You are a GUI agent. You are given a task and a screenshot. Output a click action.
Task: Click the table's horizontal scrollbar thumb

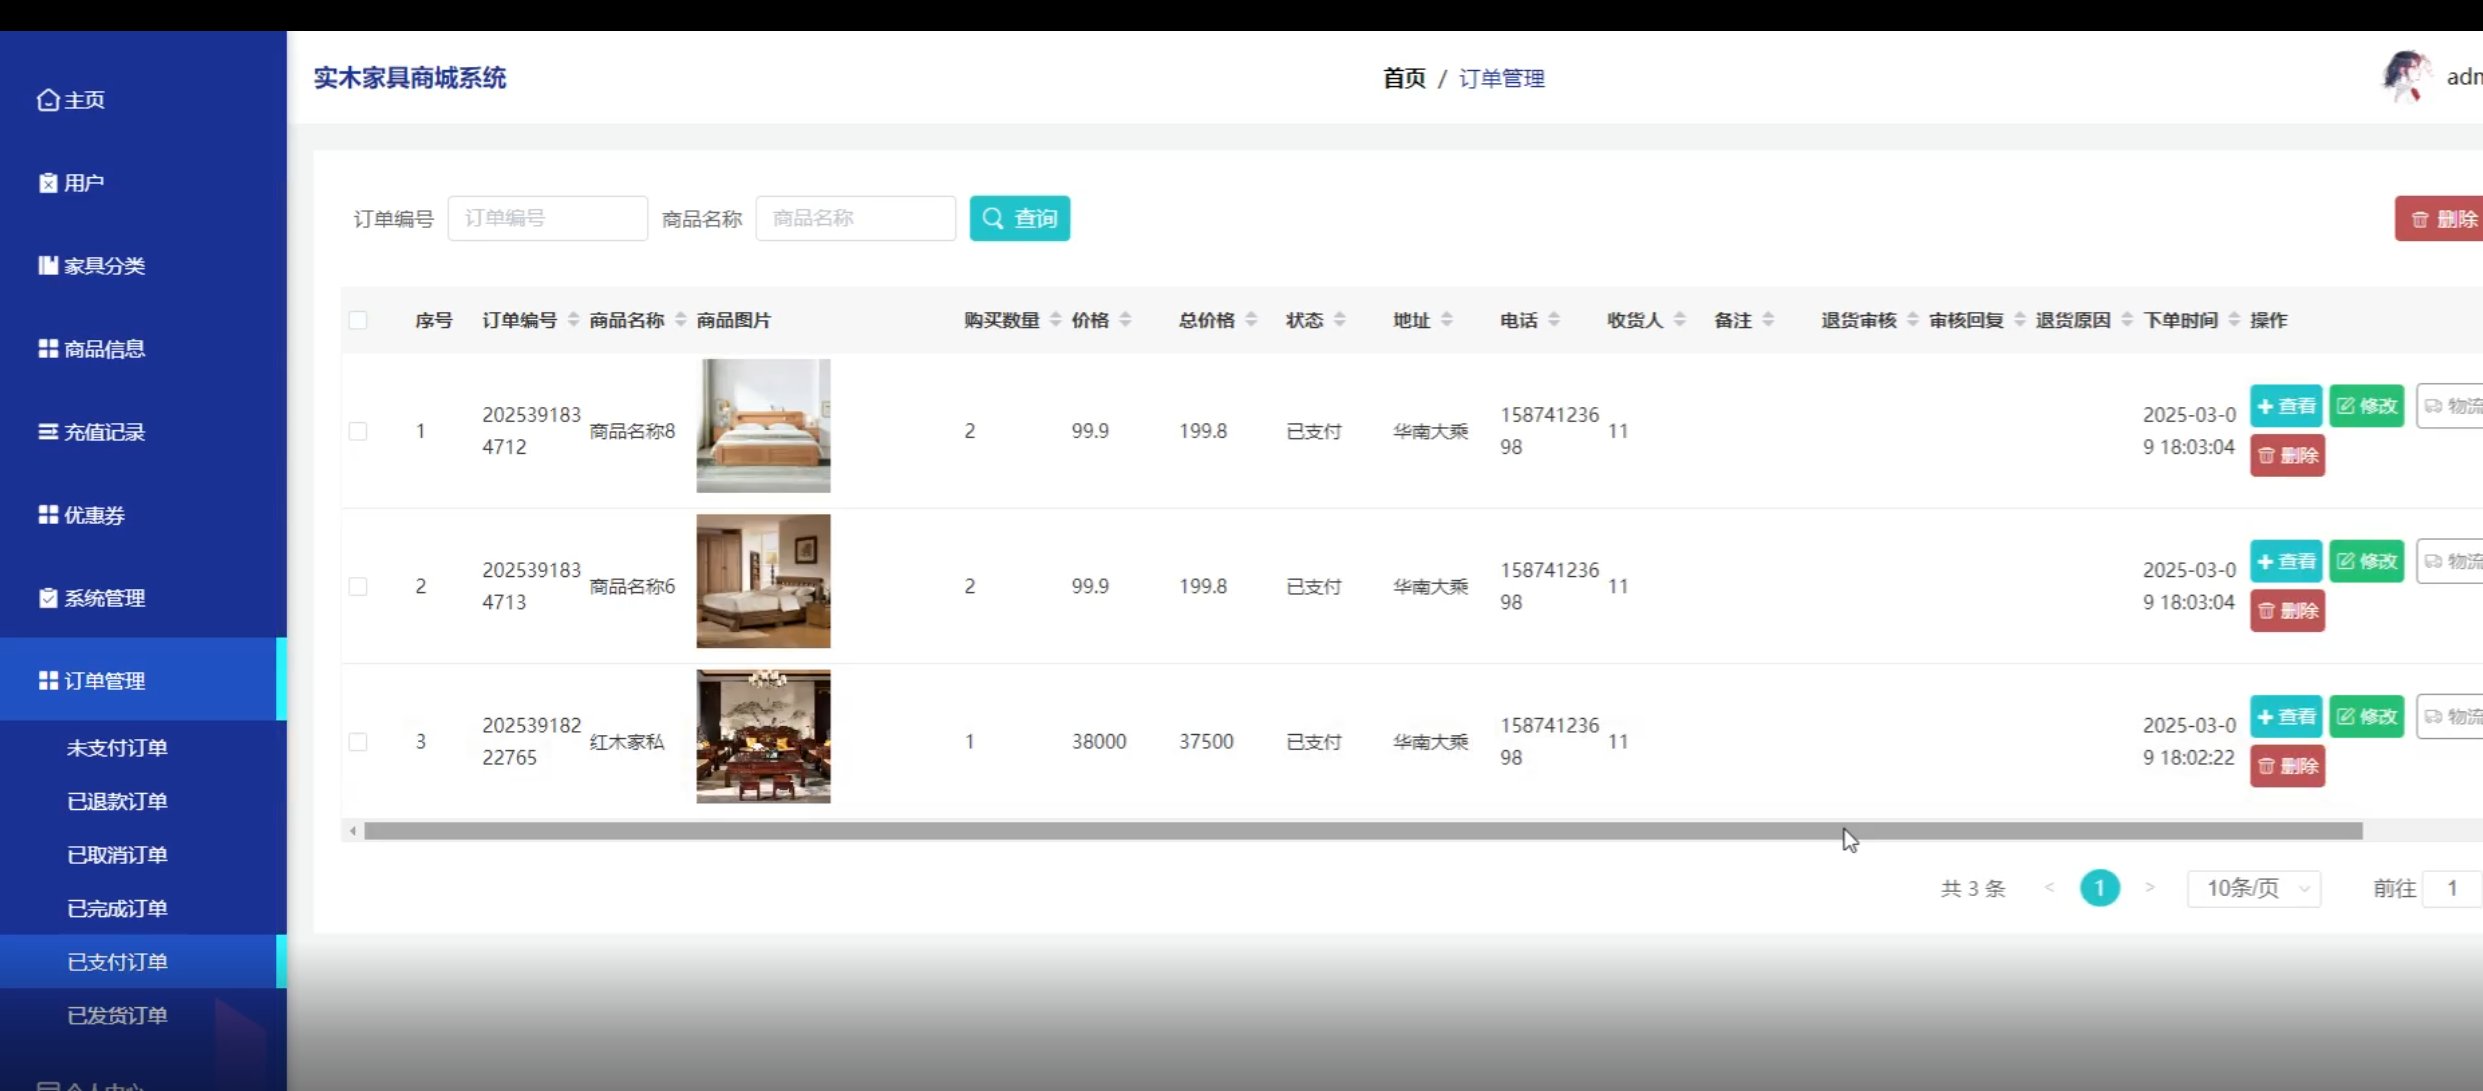[x=1362, y=831]
